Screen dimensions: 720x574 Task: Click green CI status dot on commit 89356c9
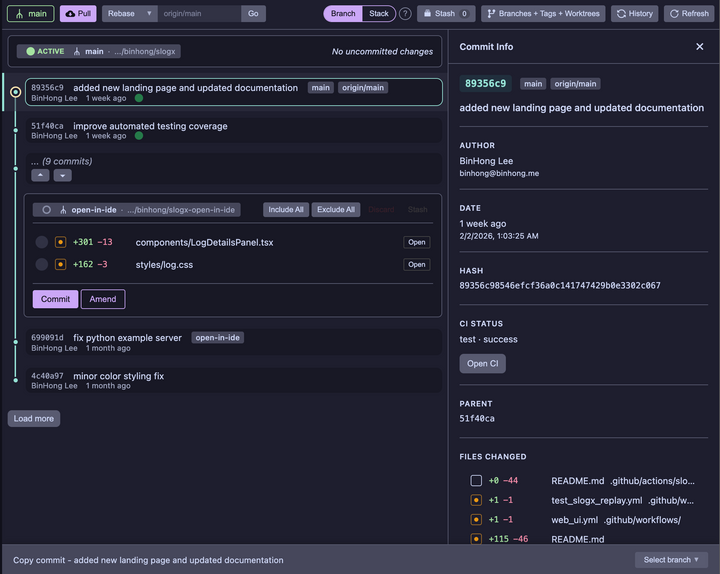(x=139, y=98)
